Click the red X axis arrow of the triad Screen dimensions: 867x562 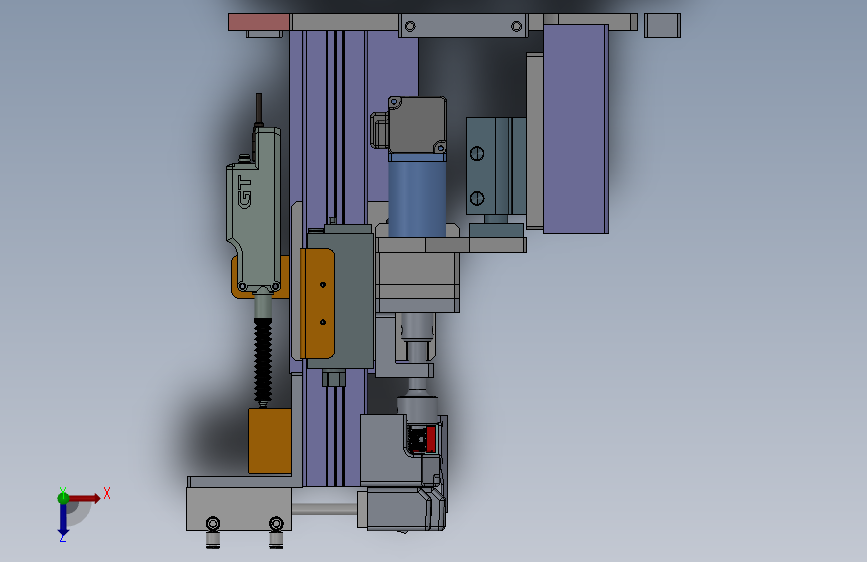tap(84, 498)
